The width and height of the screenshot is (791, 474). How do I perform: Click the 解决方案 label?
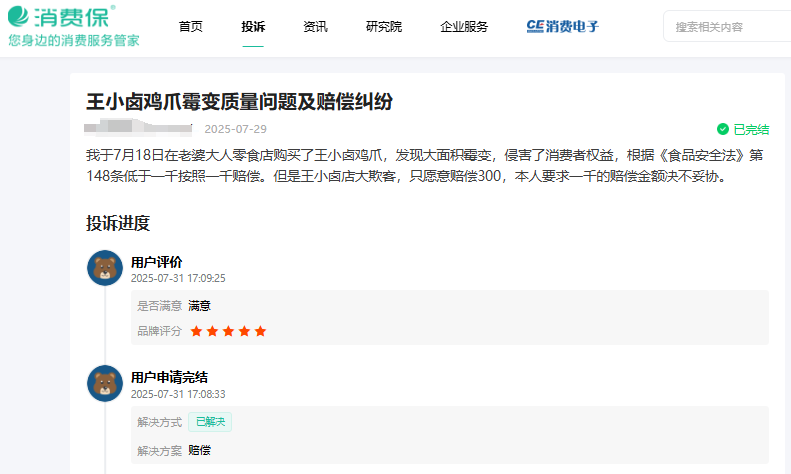click(159, 450)
